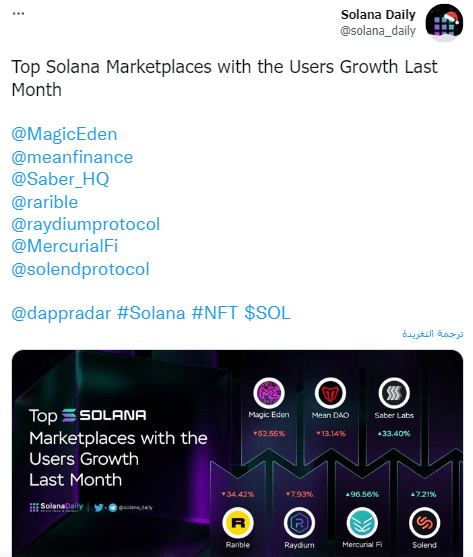
Task: Open the three-dot more options menu
Action: 18,13
